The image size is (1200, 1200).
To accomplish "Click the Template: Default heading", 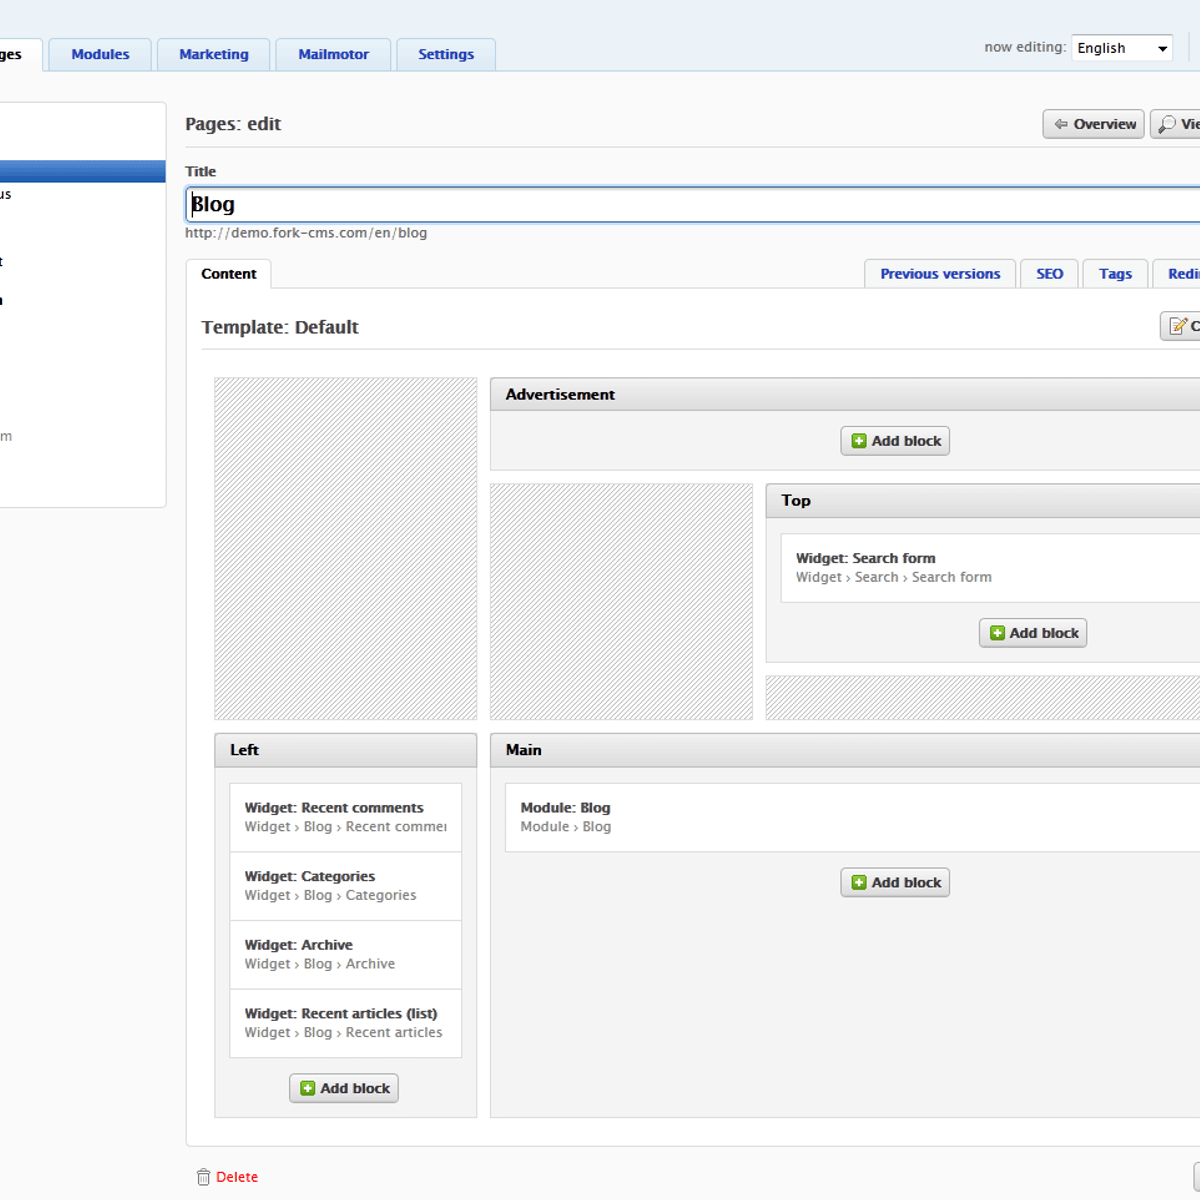I will click(x=280, y=327).
